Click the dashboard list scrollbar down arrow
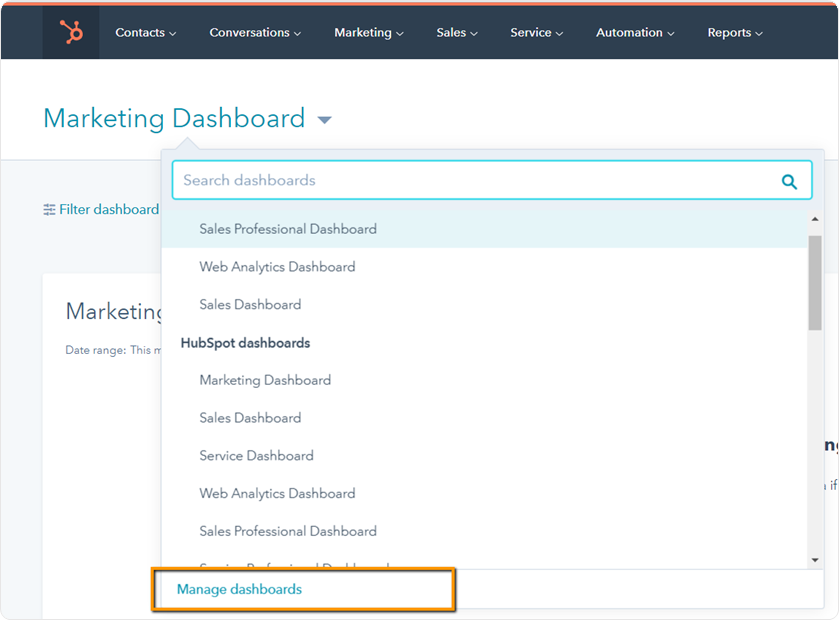Image resolution: width=839 pixels, height=620 pixels. click(815, 560)
